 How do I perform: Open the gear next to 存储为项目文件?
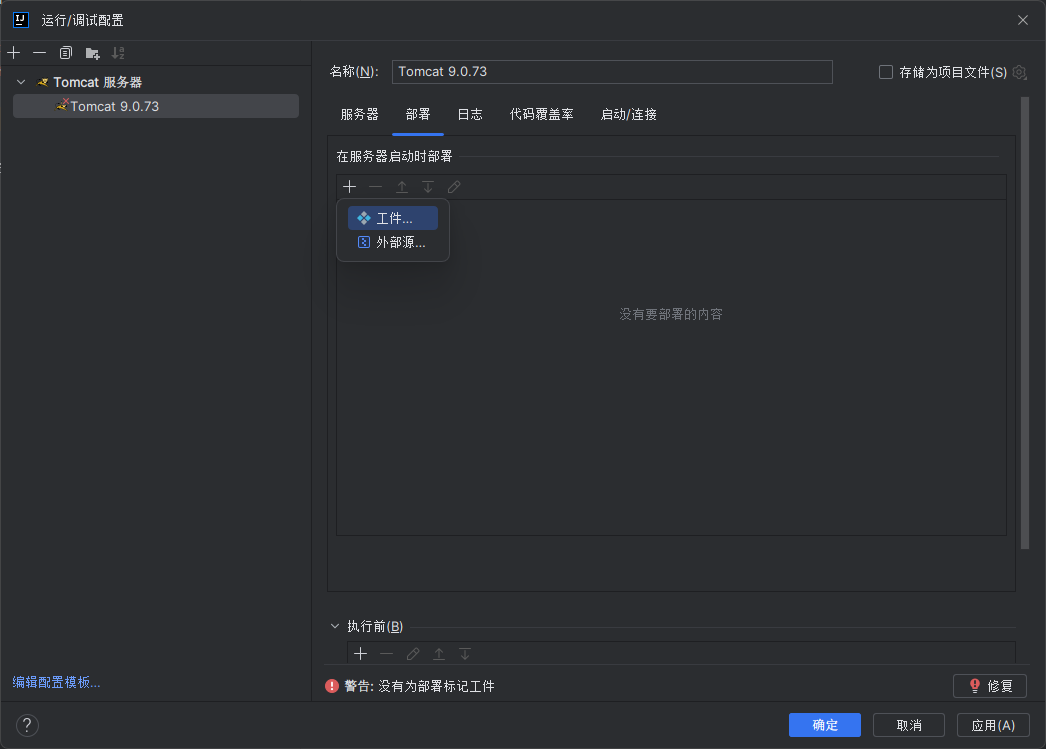(x=1019, y=72)
